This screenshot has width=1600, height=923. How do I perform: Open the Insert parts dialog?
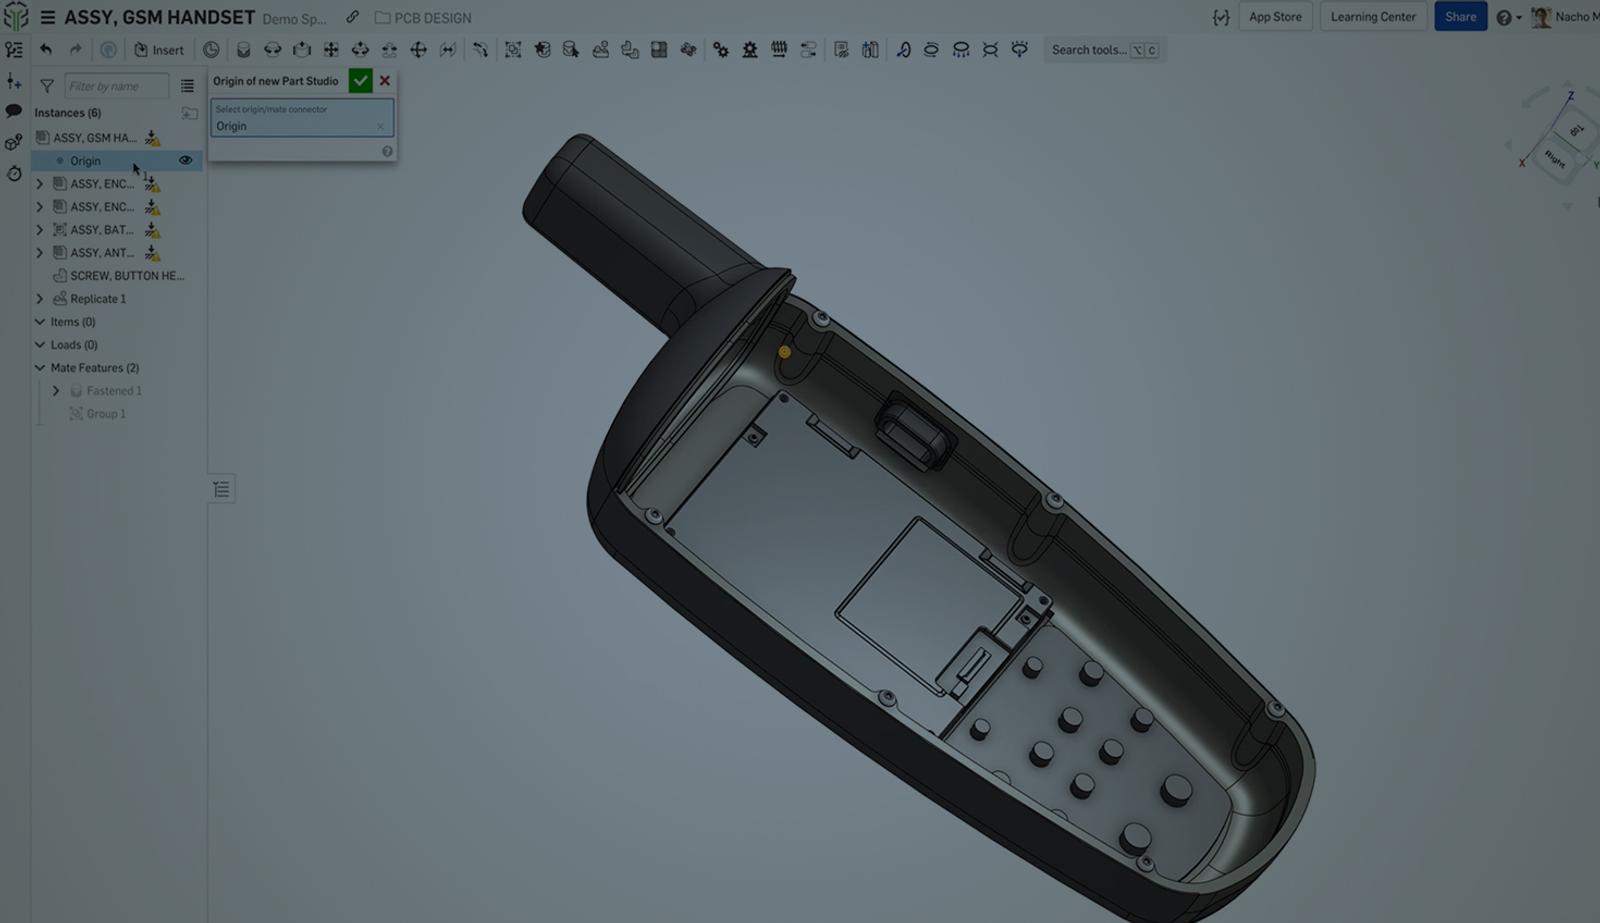click(x=159, y=49)
